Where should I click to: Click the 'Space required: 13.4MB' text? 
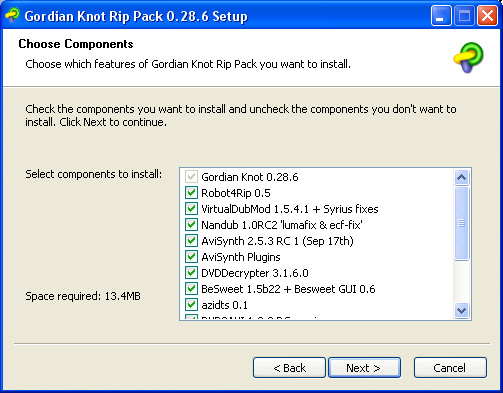point(83,296)
